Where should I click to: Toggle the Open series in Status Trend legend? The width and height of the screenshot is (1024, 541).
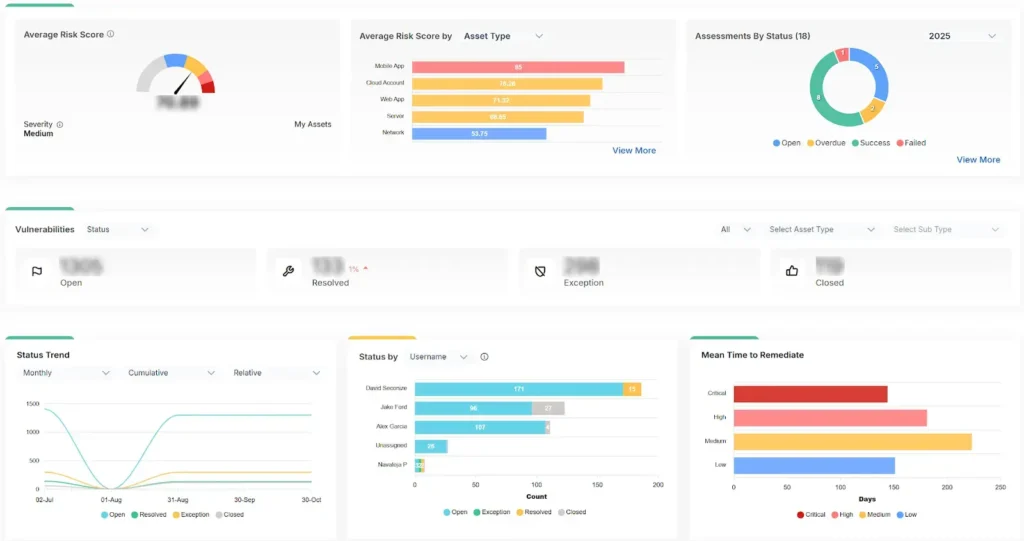(113, 515)
